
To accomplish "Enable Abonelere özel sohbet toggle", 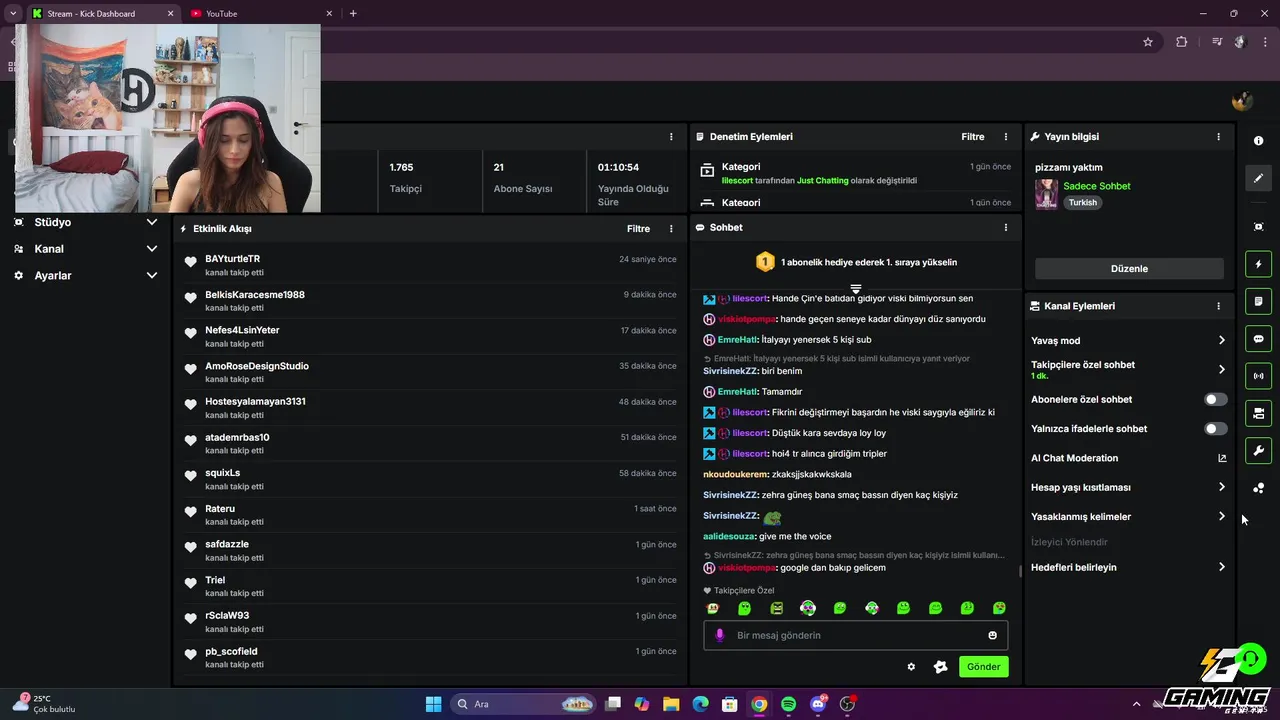I will coord(1215,399).
